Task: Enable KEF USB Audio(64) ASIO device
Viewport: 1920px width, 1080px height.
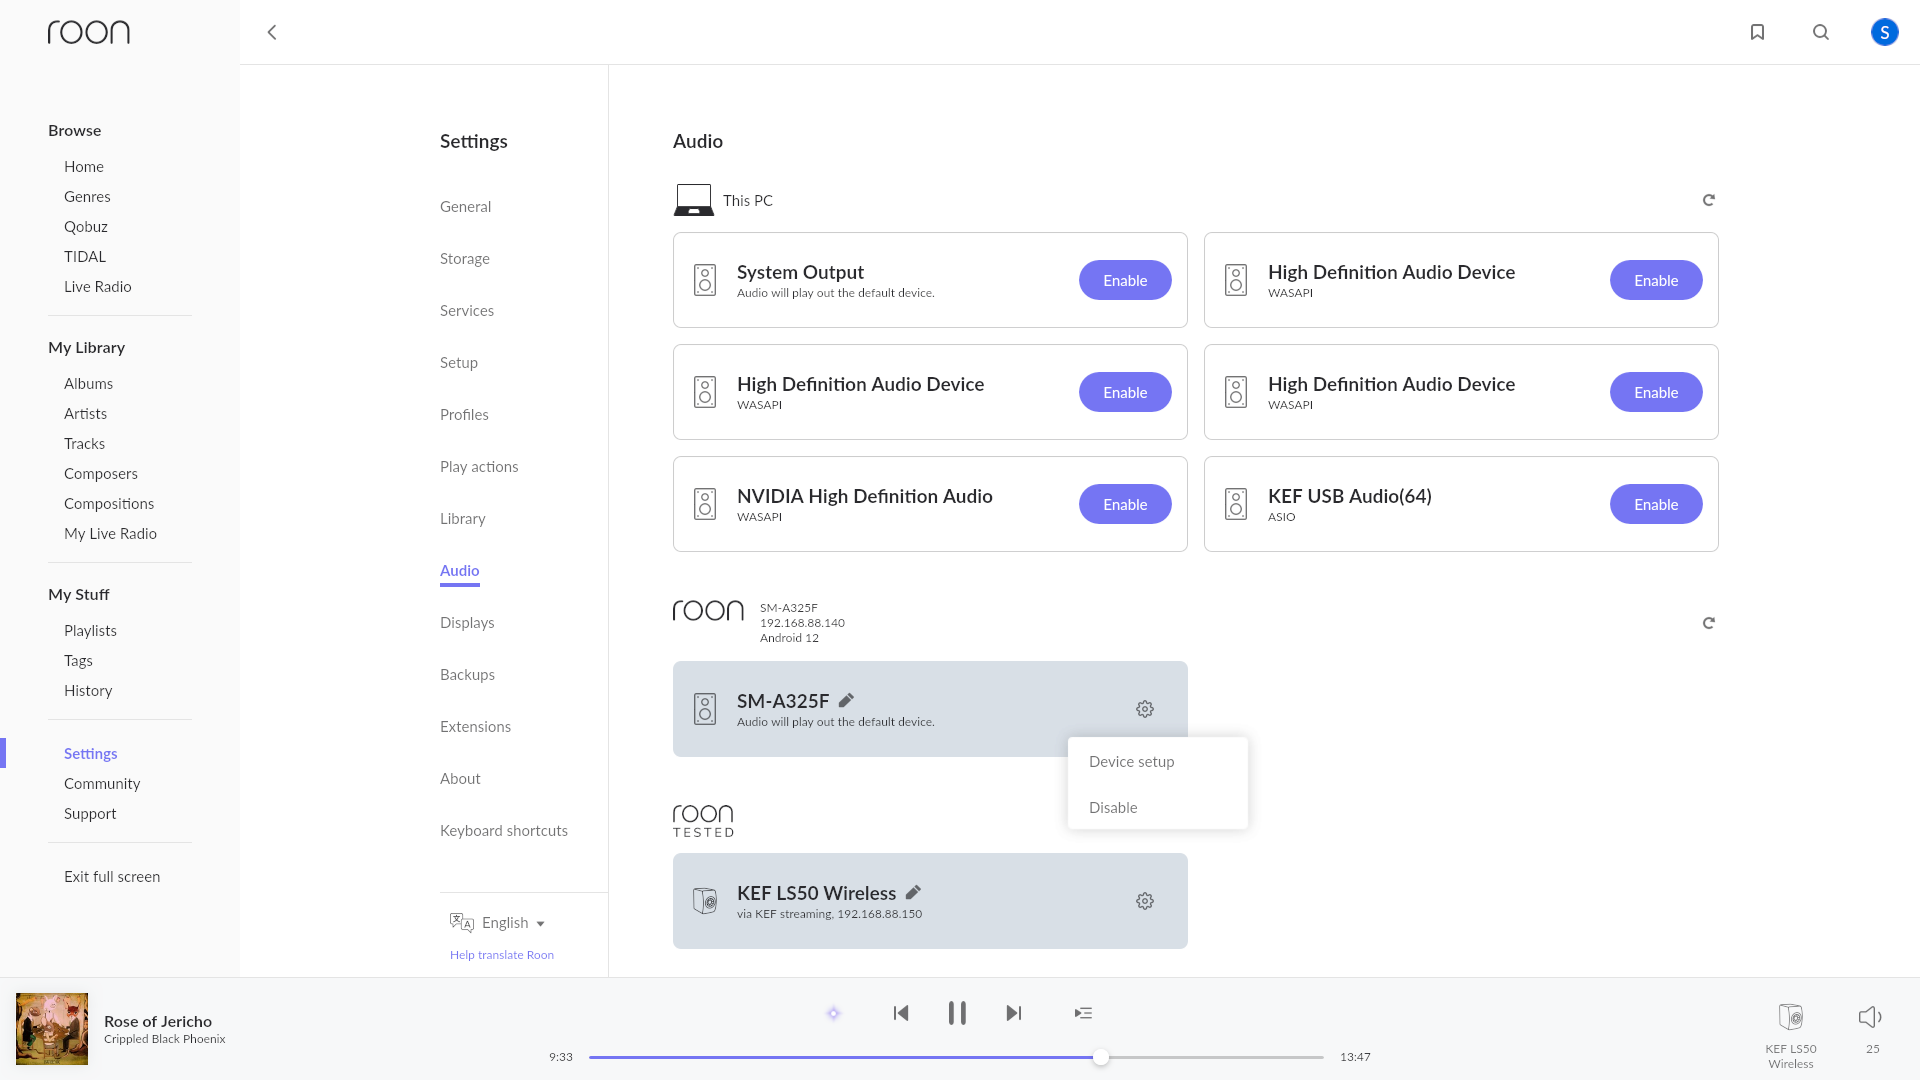Action: tap(1656, 504)
